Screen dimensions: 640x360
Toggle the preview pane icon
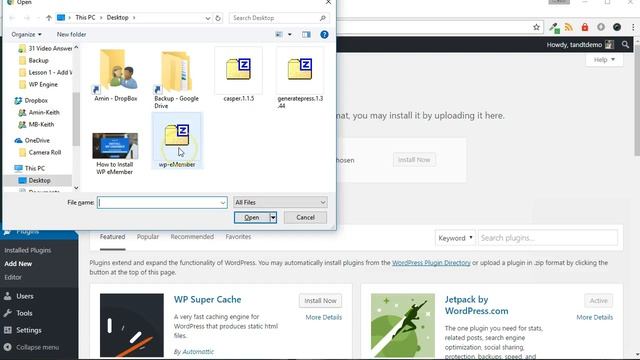[306, 35]
